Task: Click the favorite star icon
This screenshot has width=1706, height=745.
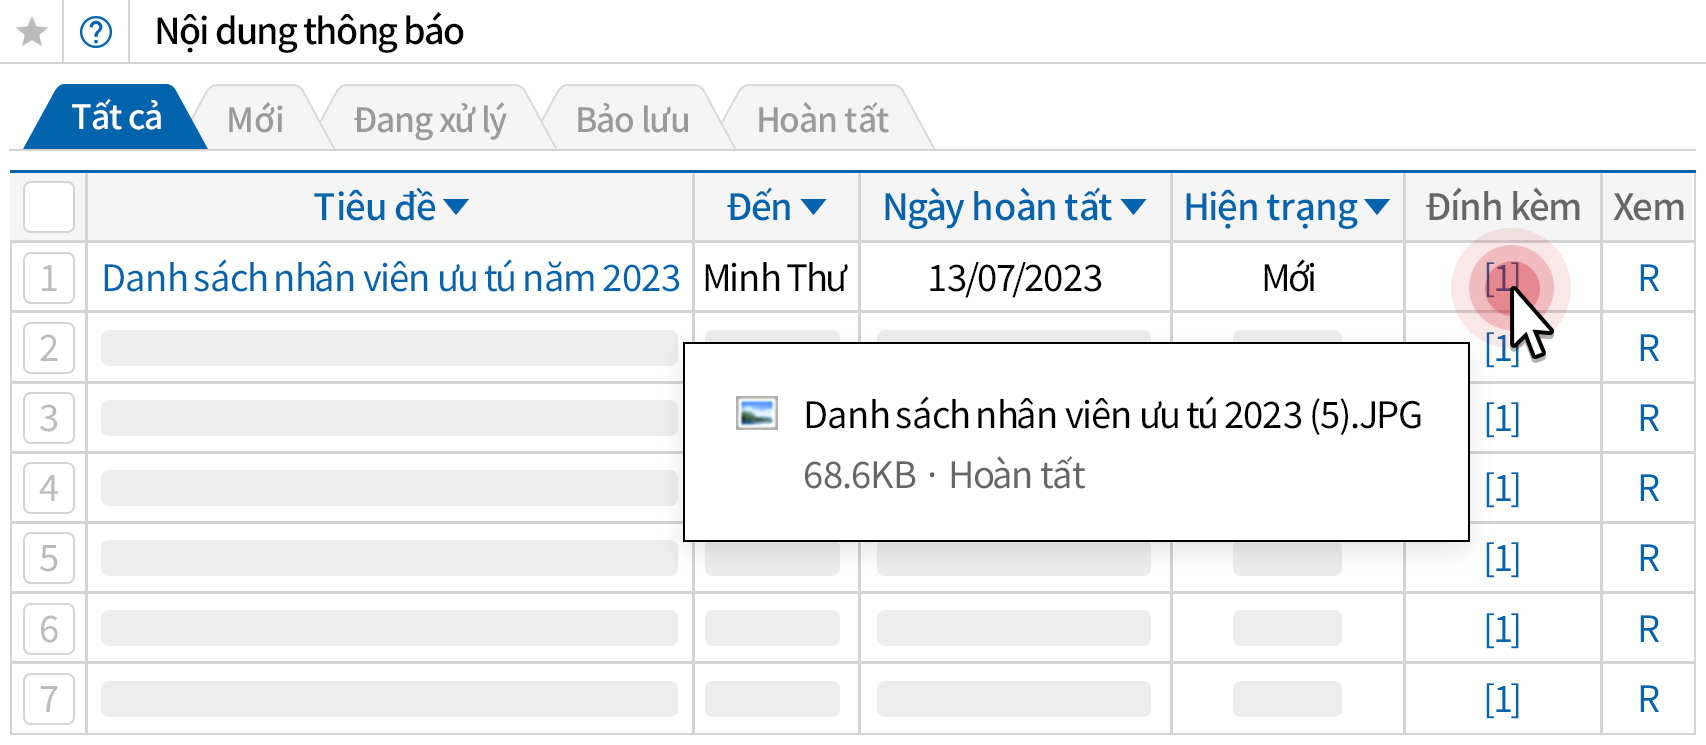Action: [32, 32]
